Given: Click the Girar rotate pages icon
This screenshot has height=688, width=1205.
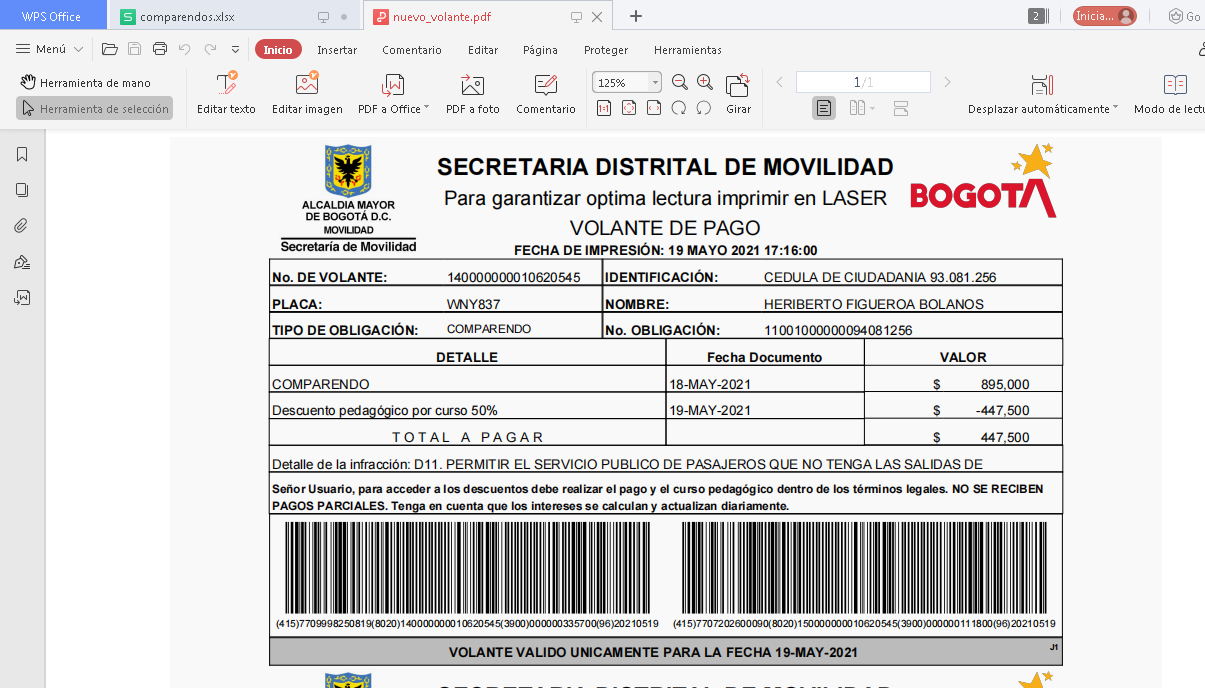Looking at the screenshot, I should click(738, 85).
